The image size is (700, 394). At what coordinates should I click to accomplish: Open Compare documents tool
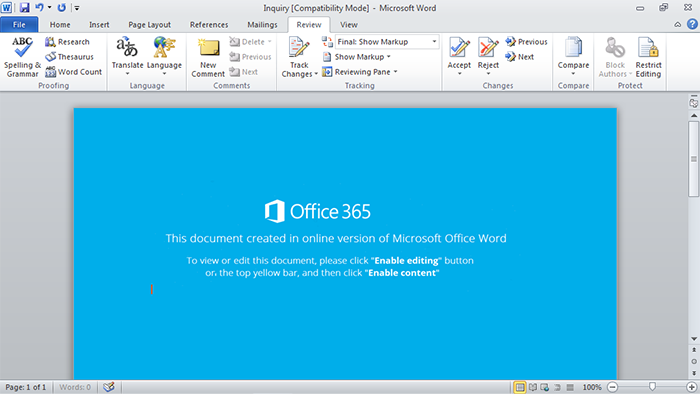[573, 56]
